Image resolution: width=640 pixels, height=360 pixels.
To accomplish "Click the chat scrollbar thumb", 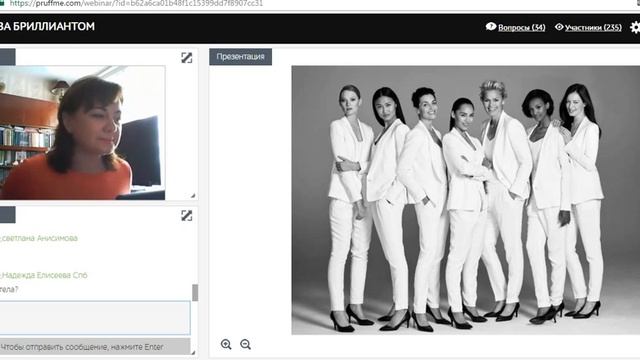I will pos(195,293).
